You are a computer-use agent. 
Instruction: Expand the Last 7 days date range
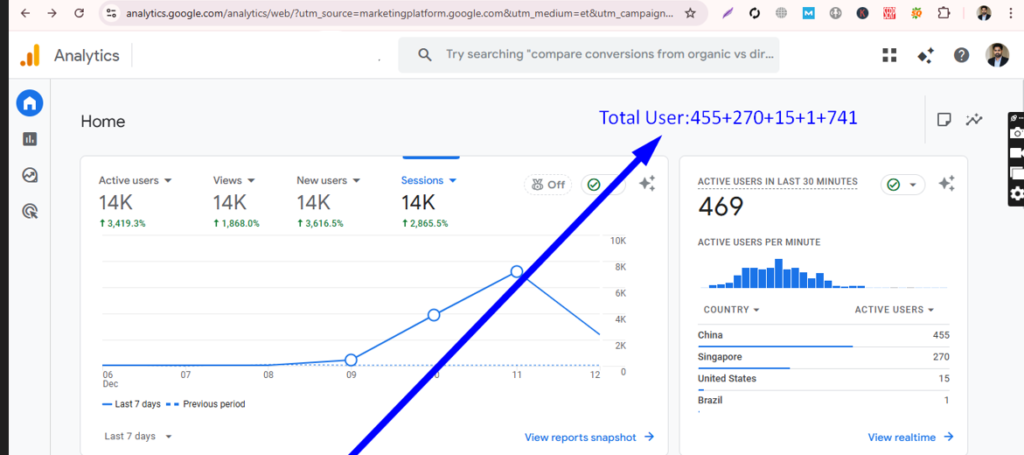pos(138,436)
